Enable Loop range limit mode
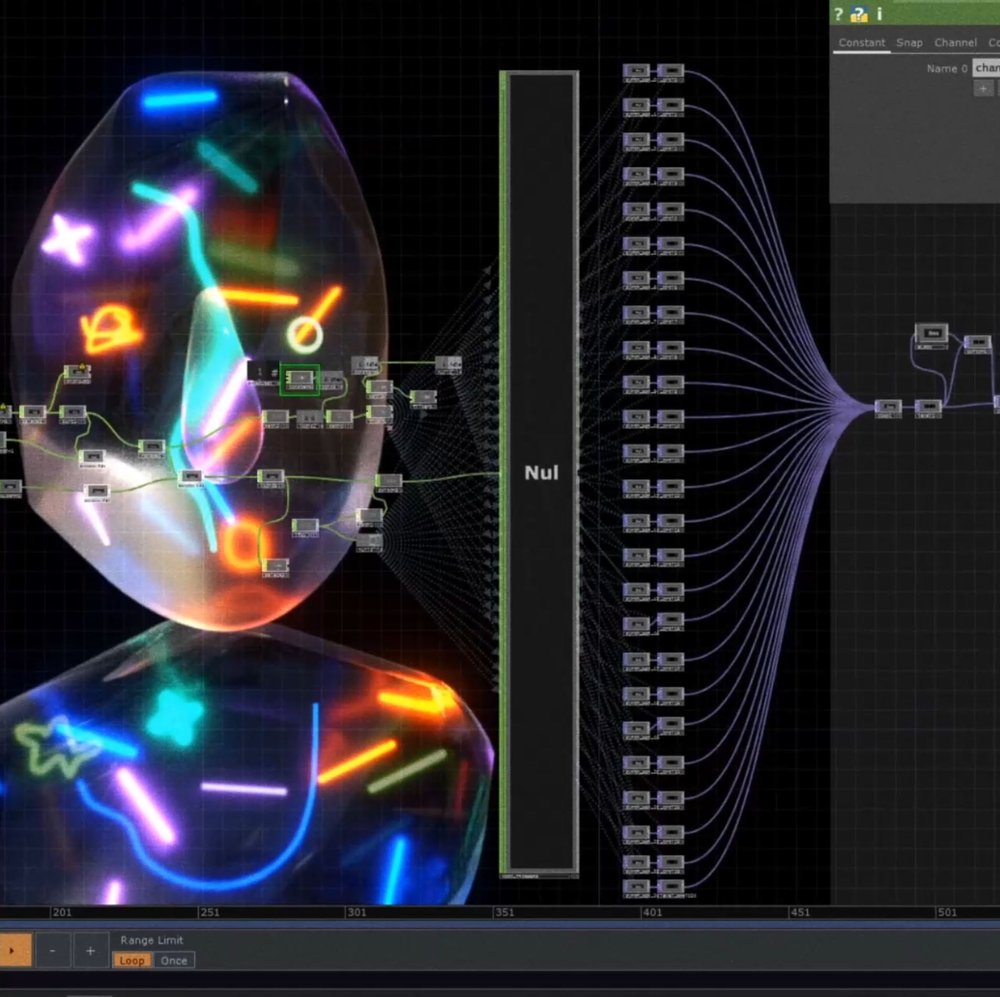Screen dimensions: 1000x997 (131, 960)
